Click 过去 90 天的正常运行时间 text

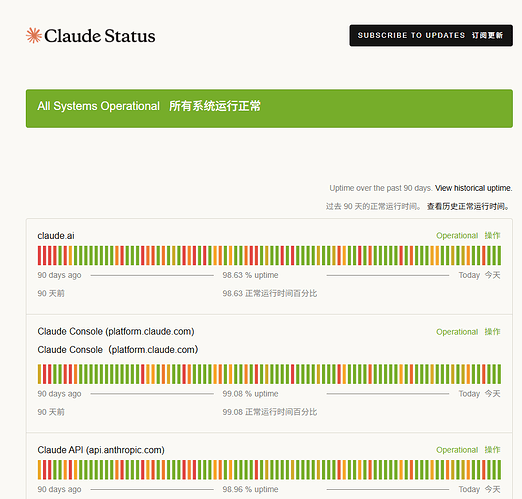373,206
